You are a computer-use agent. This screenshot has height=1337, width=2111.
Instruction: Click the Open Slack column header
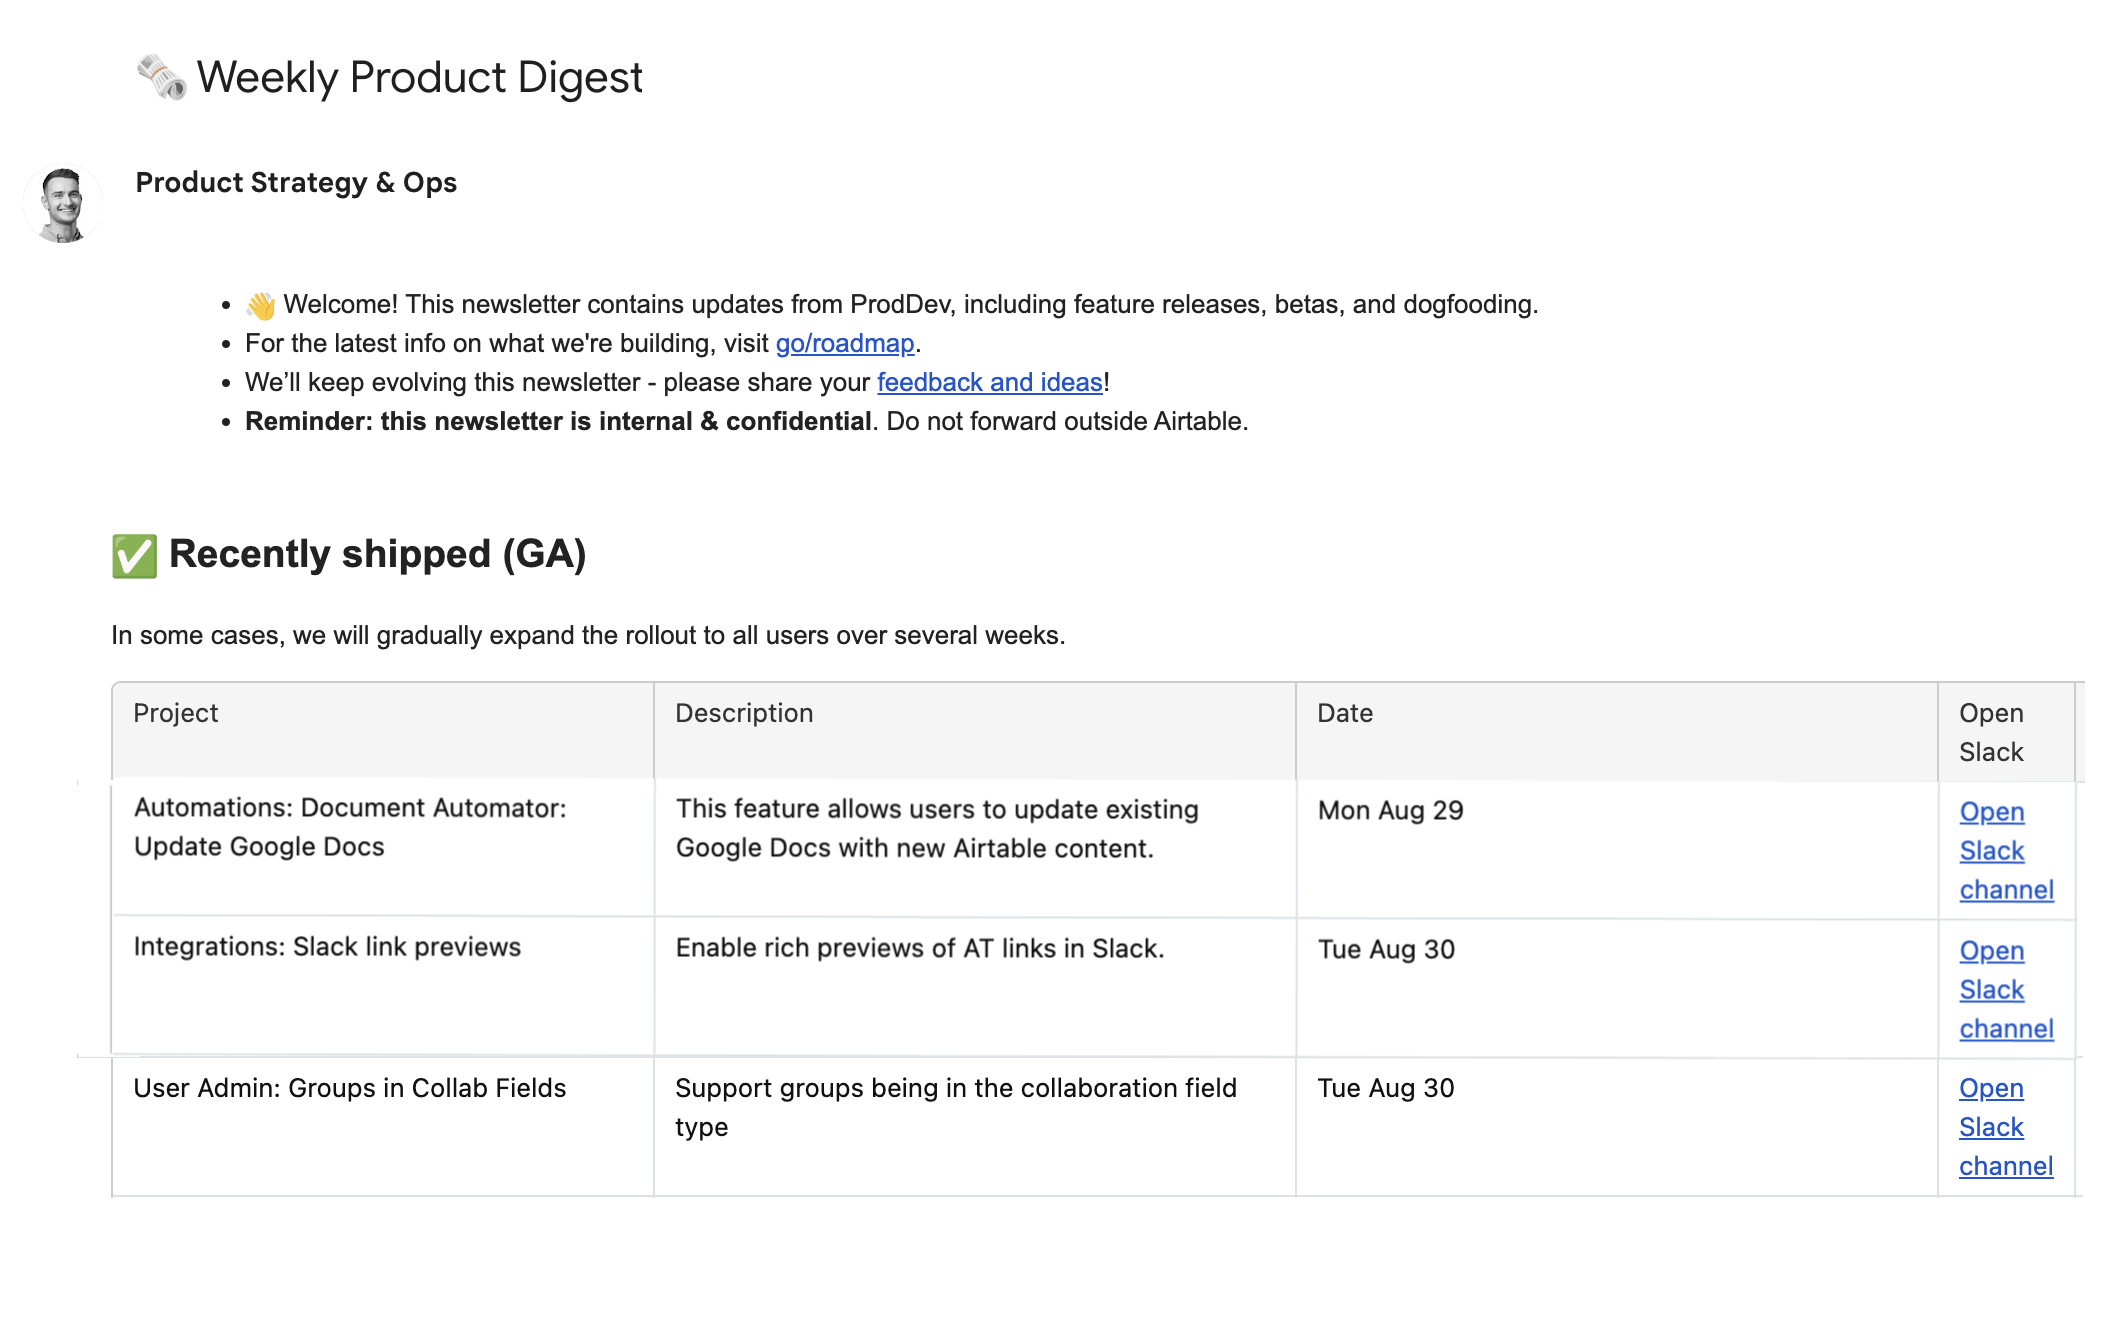tap(1991, 732)
